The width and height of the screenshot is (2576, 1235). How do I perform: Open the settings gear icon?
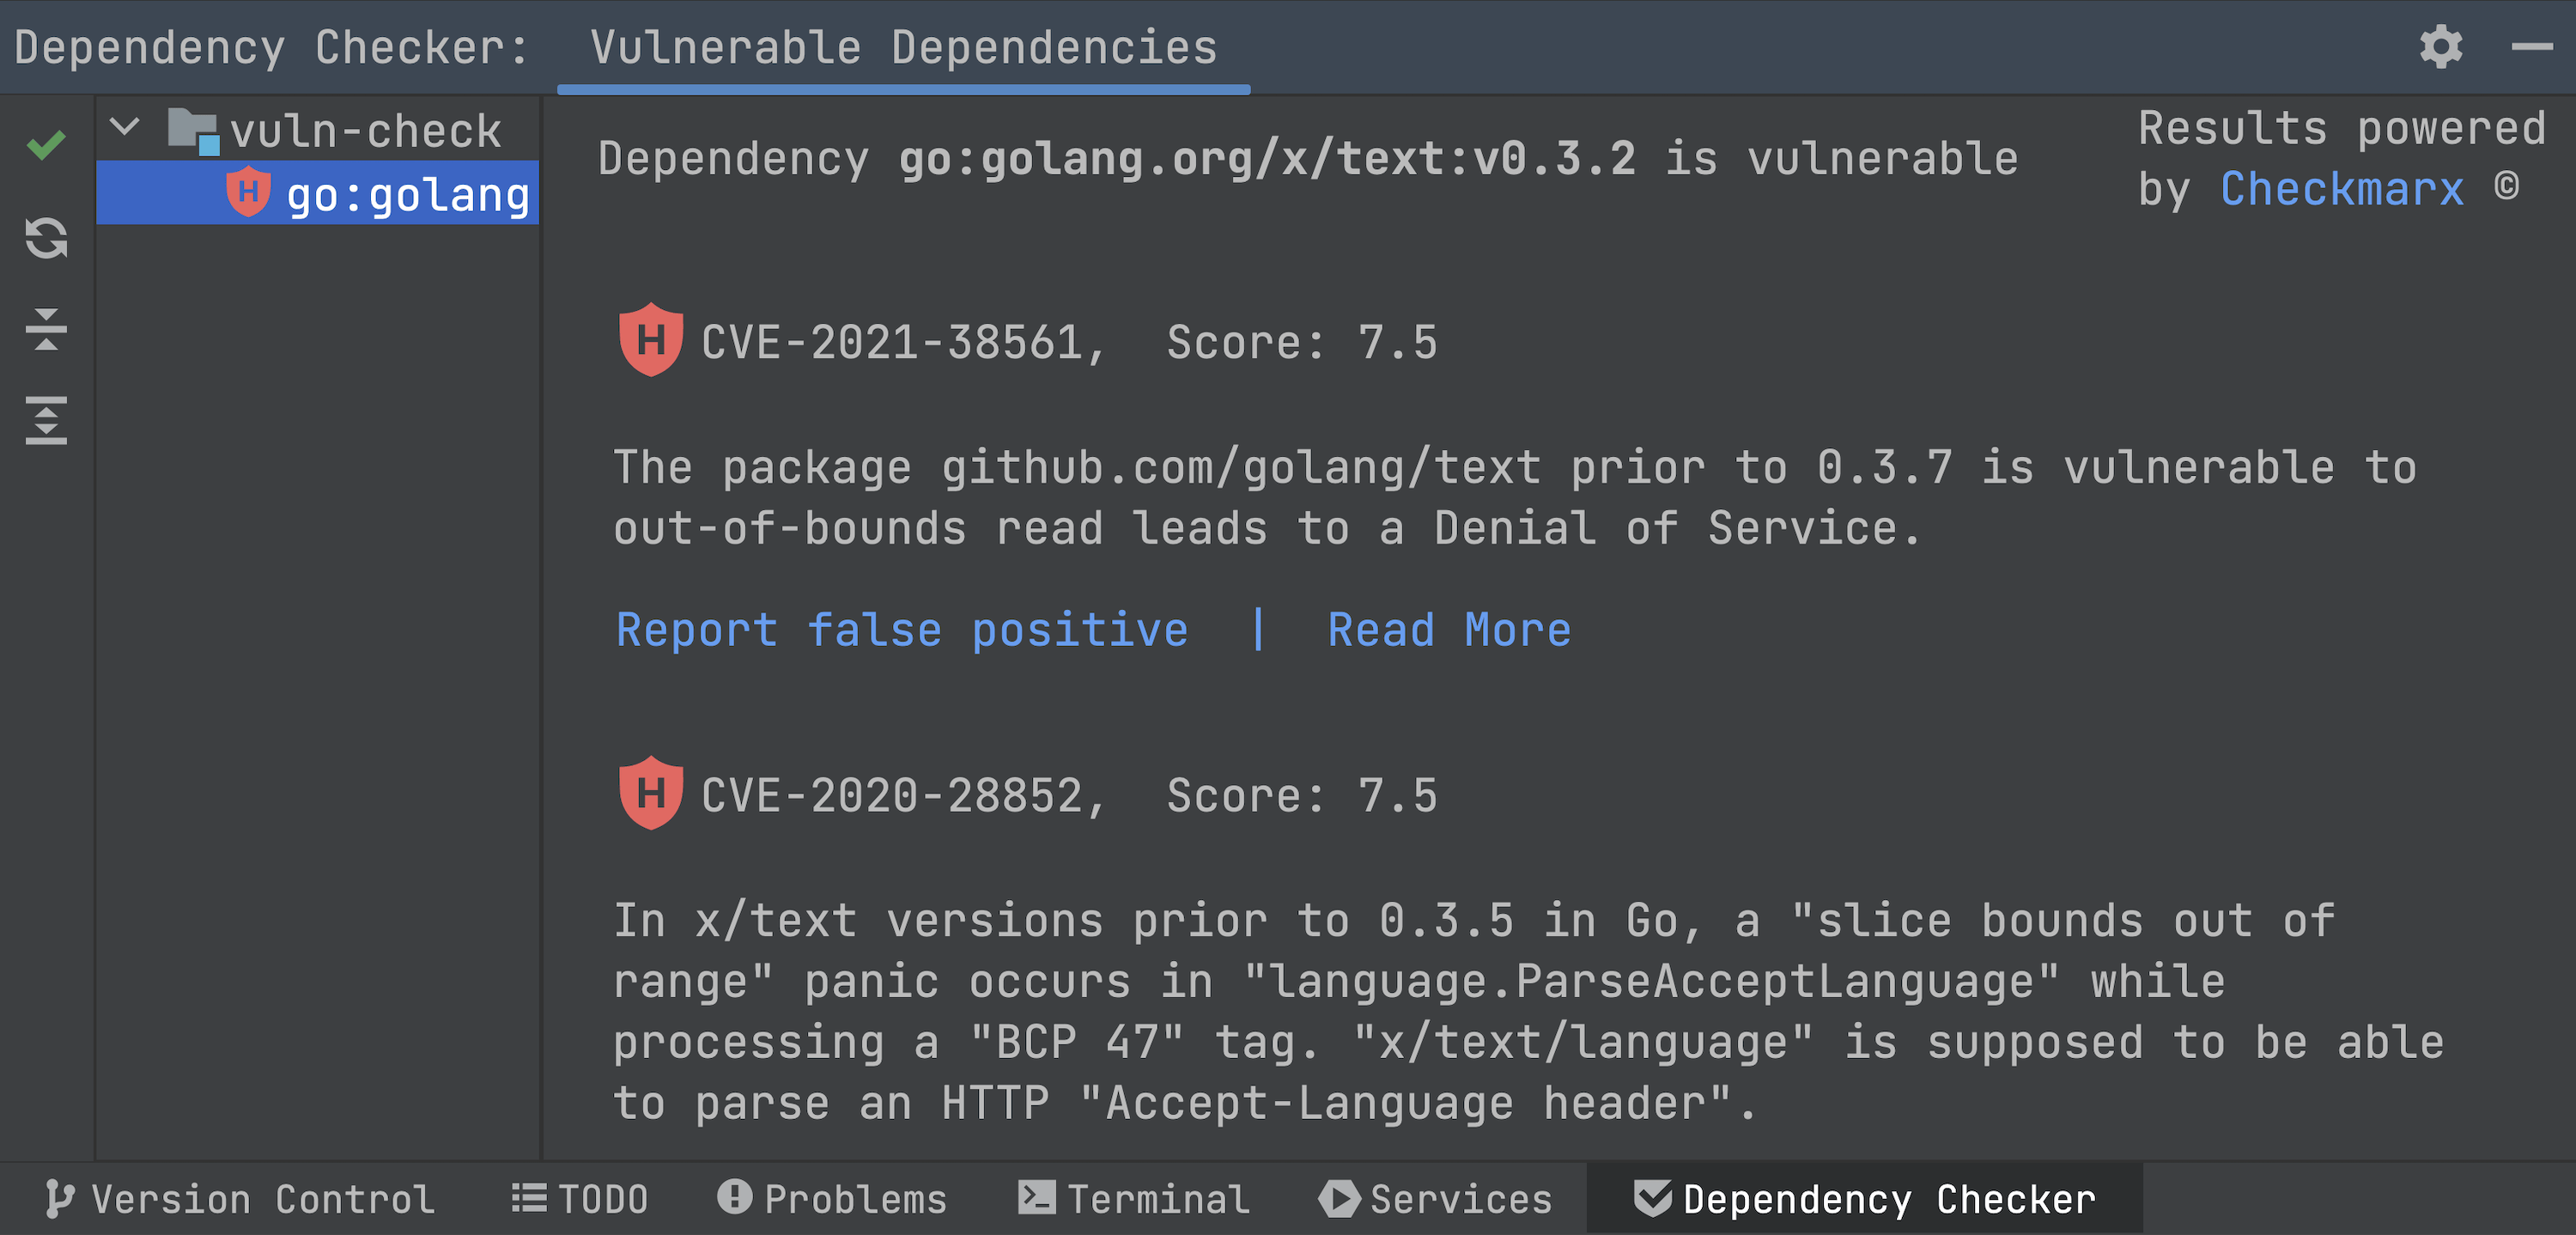pos(2440,47)
